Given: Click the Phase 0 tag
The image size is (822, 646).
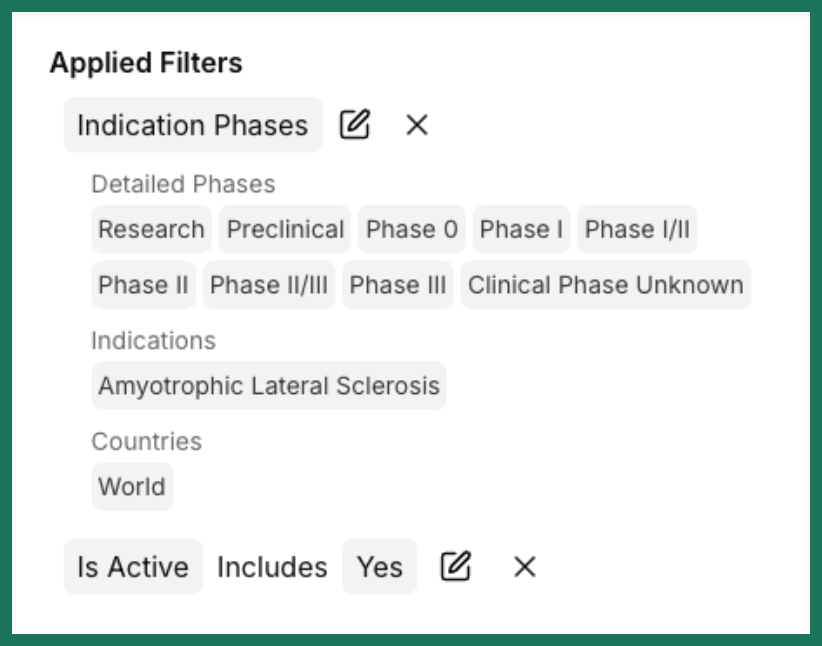Looking at the screenshot, I should (412, 229).
